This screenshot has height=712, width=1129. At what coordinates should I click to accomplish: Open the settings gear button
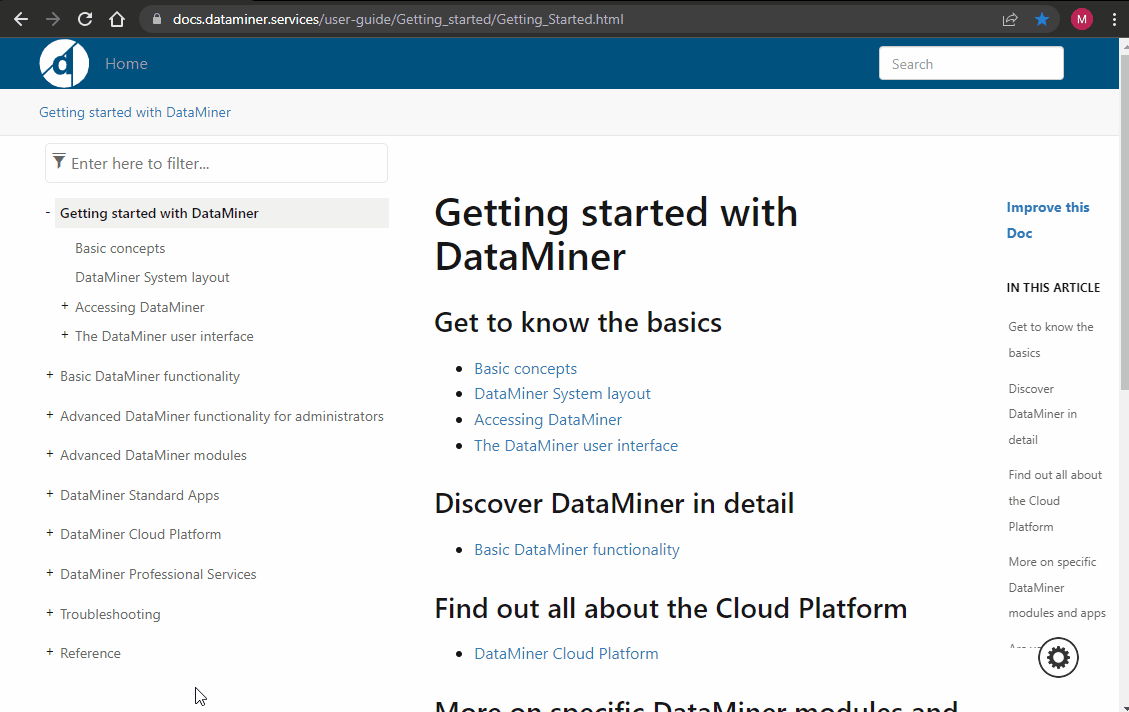[1058, 657]
